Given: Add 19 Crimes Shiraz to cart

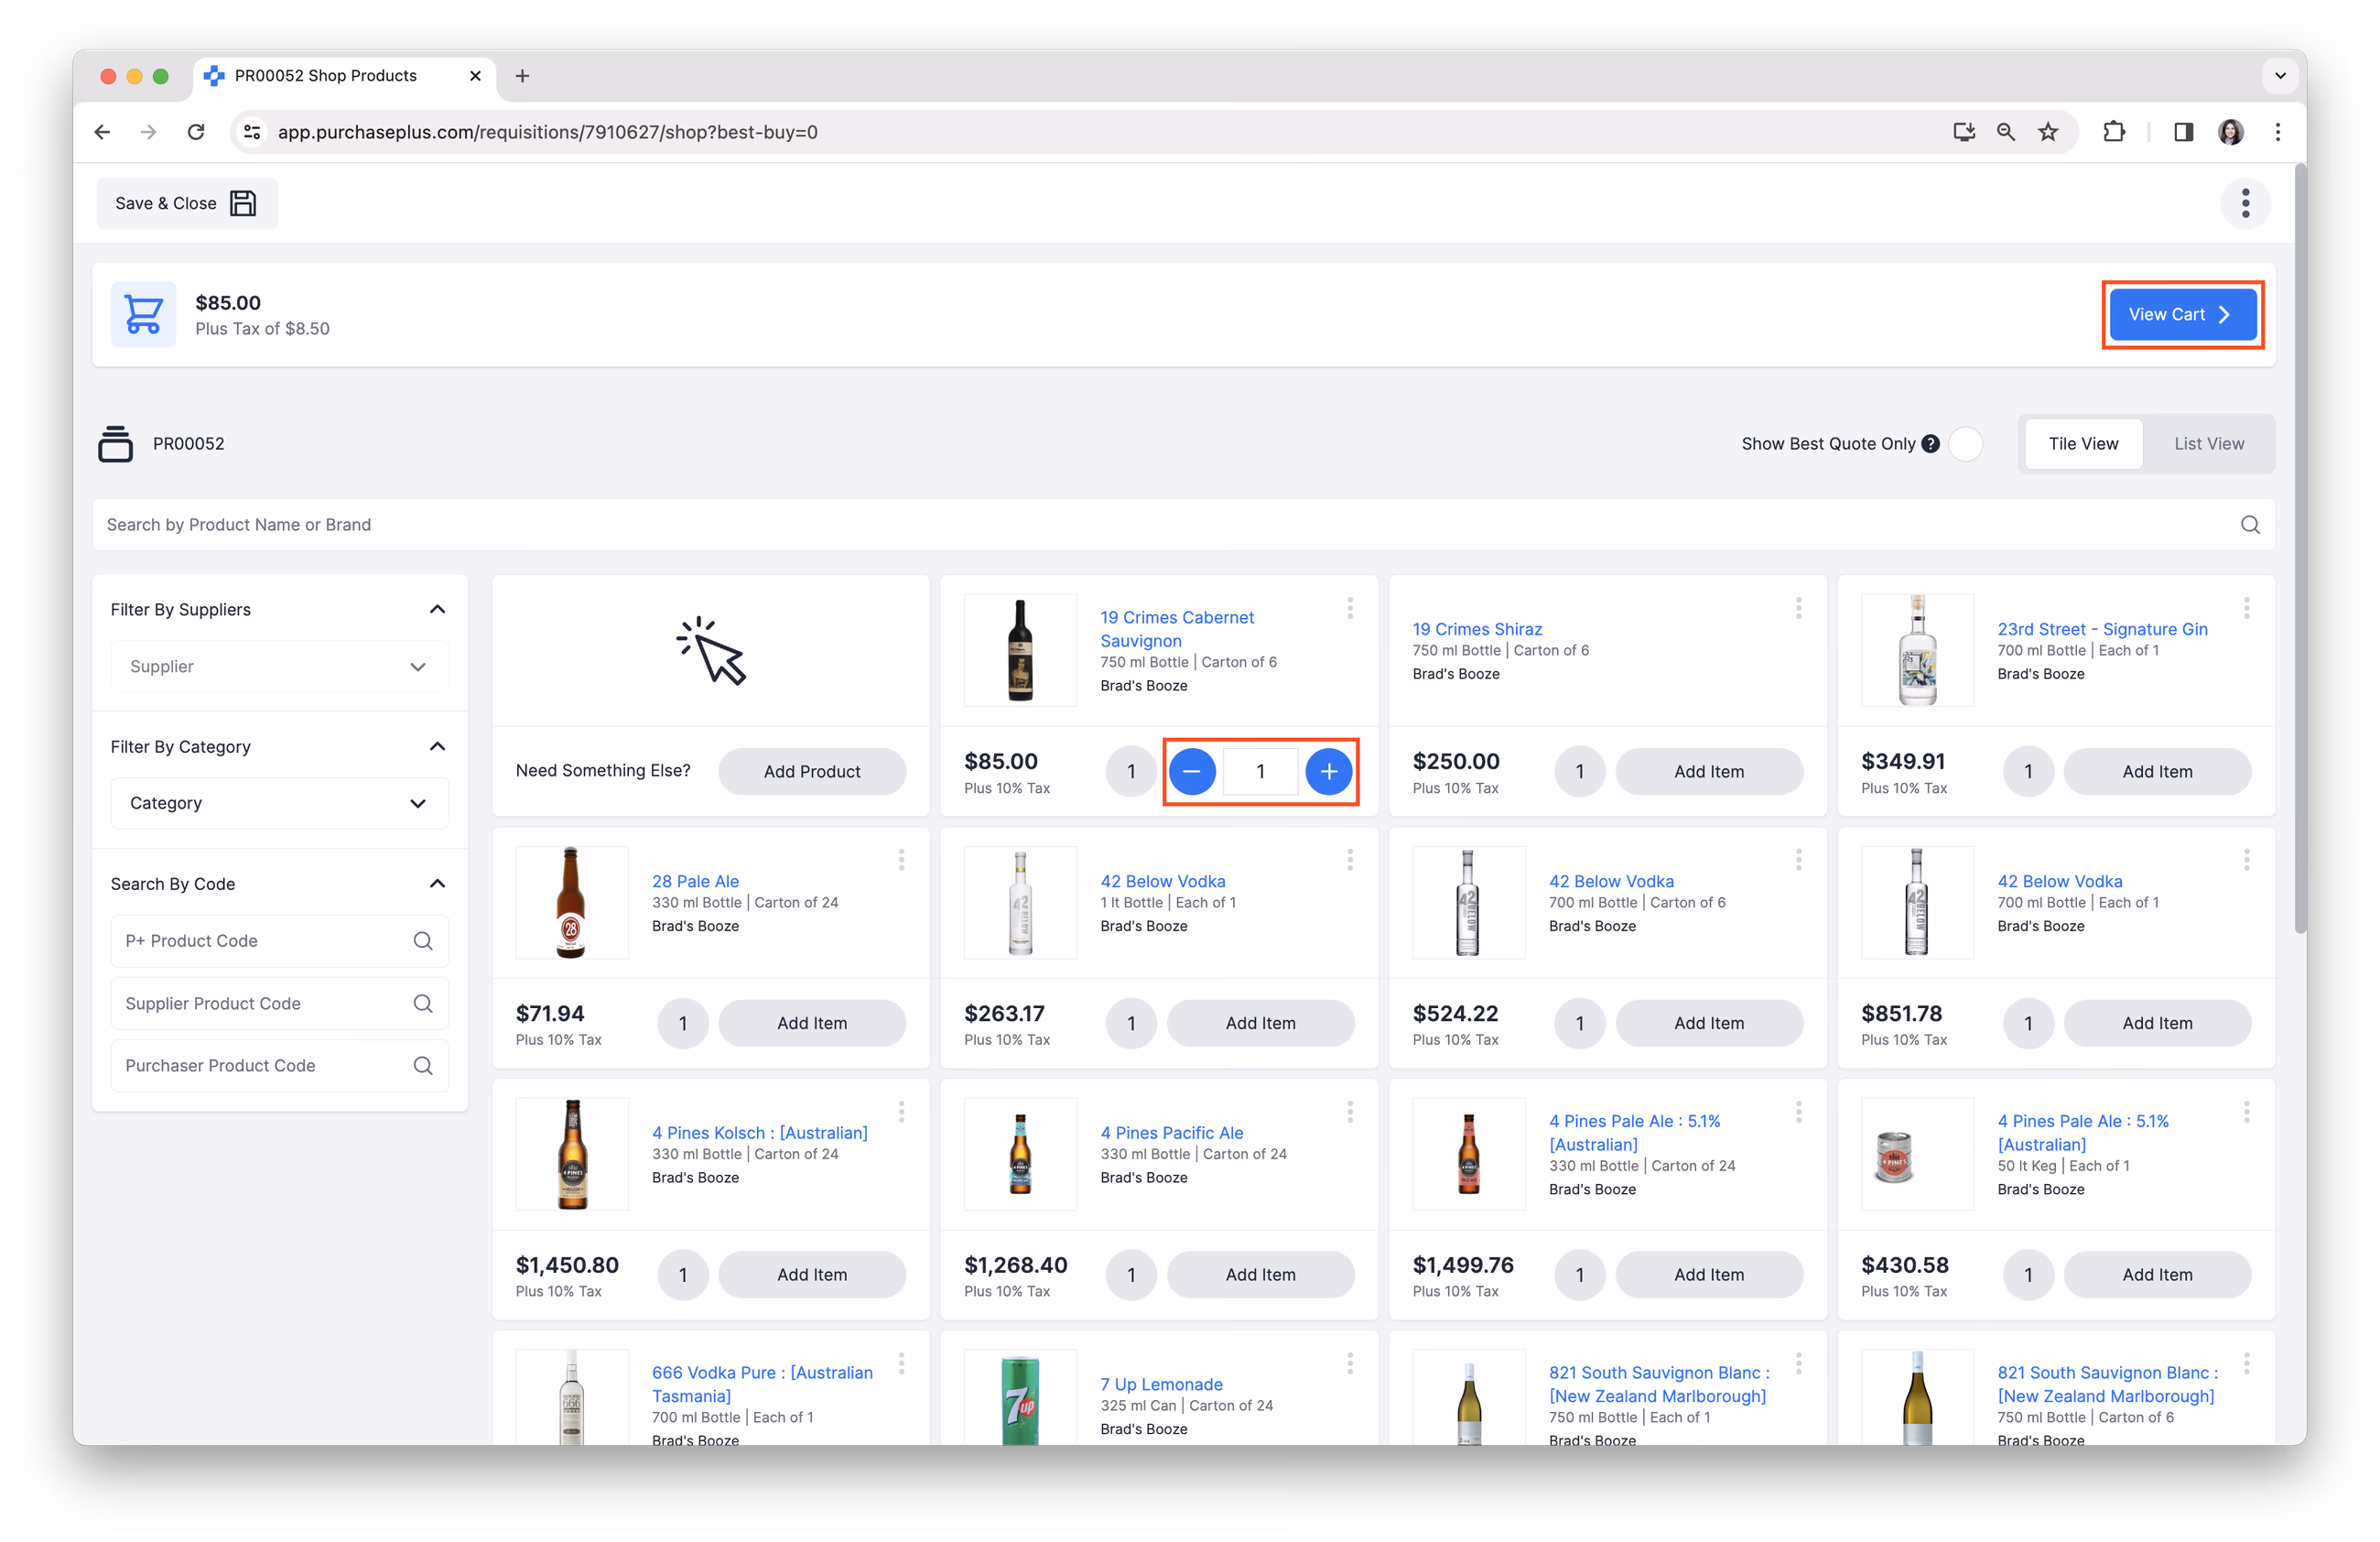Looking at the screenshot, I should (1708, 771).
